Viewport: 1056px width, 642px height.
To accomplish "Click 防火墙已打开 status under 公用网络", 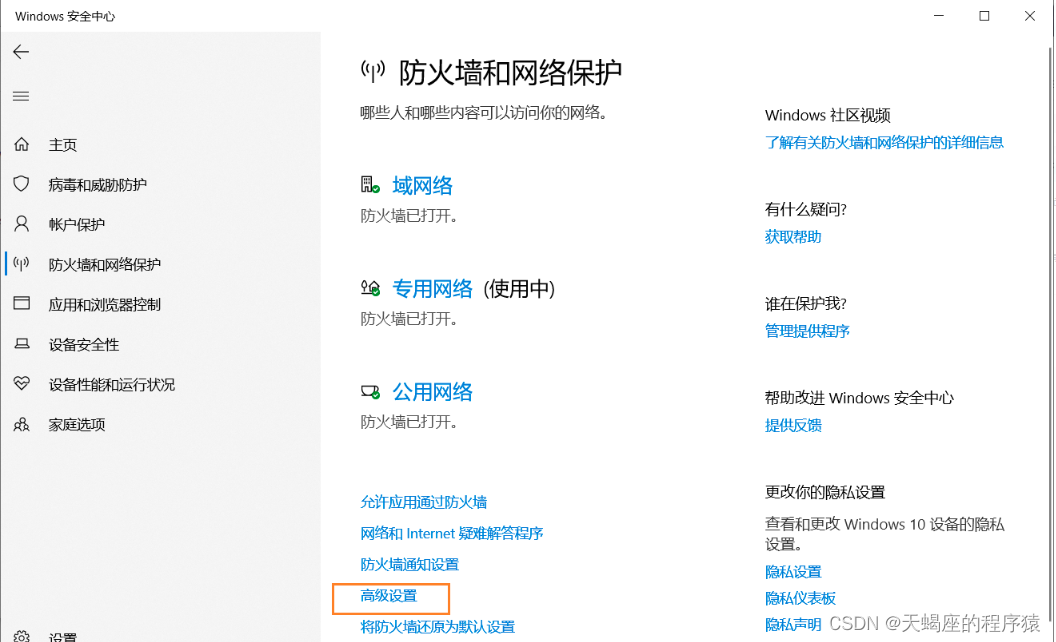I will pyautogui.click(x=409, y=422).
